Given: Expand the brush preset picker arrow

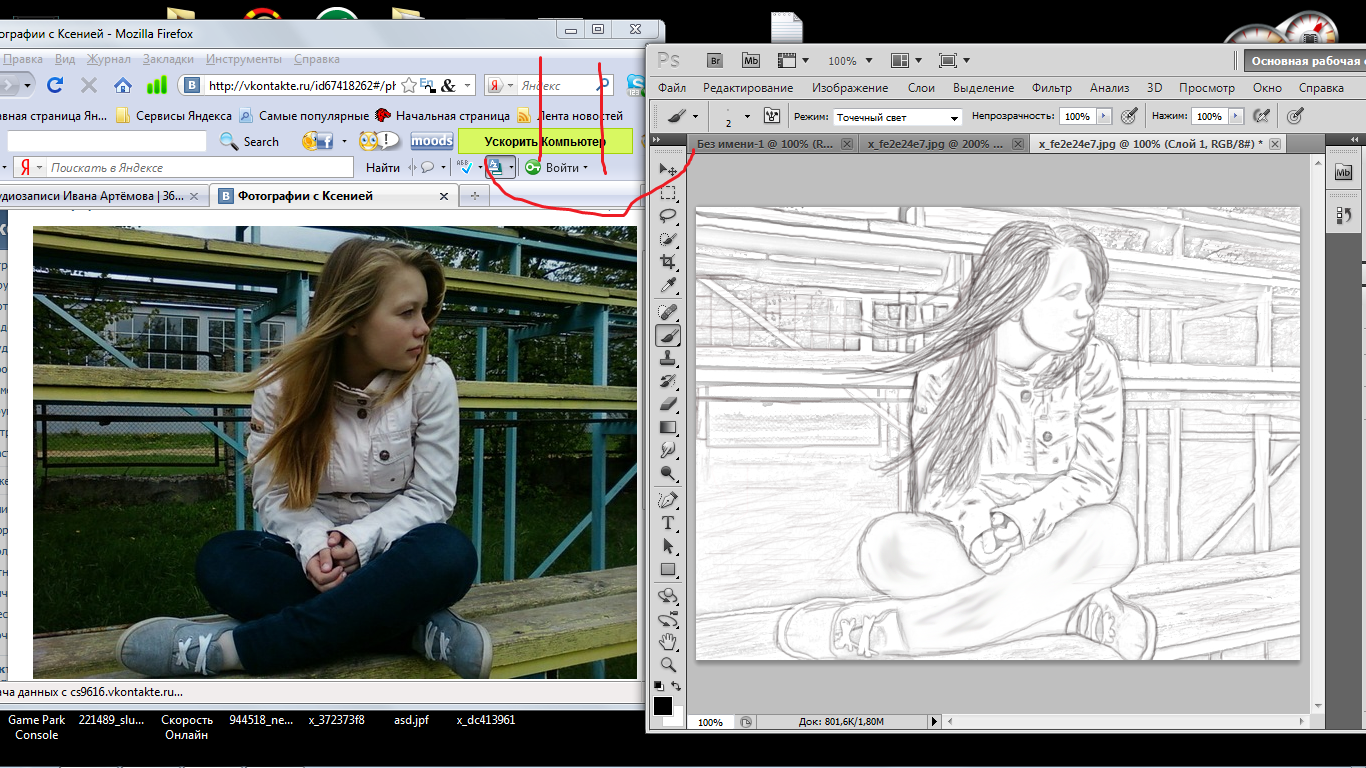Looking at the screenshot, I should tap(746, 116).
